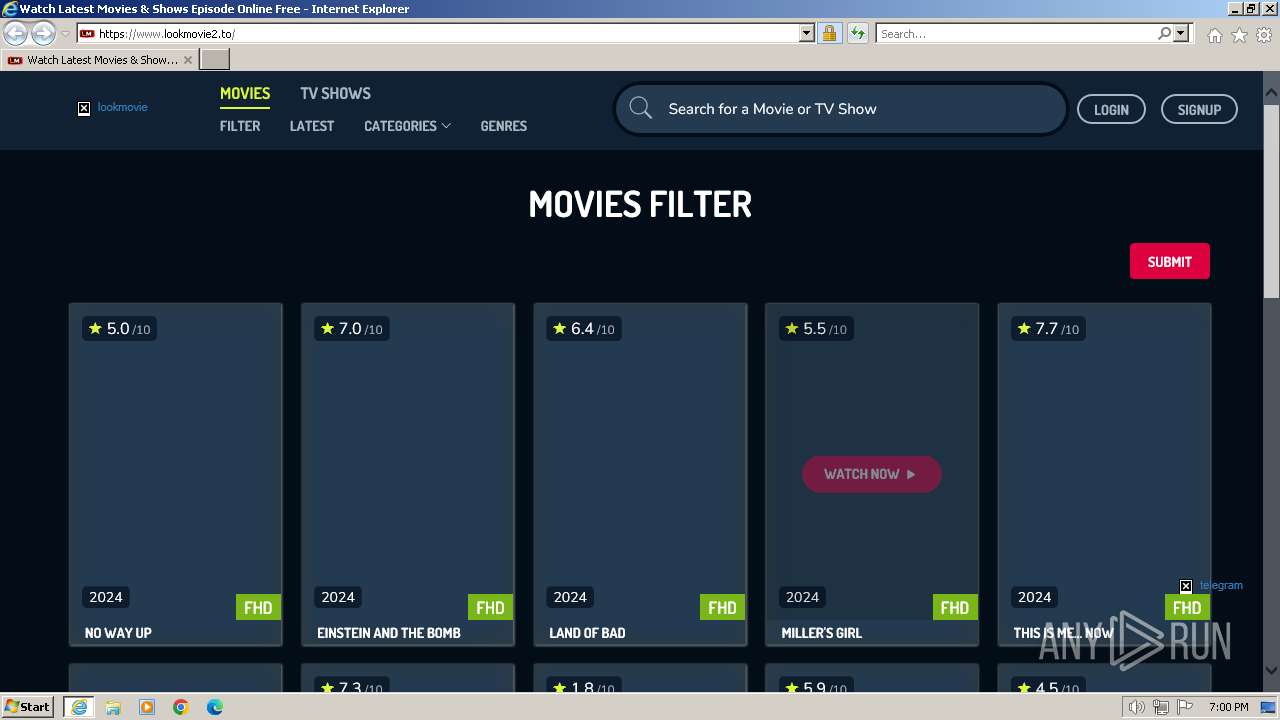Open a new blank tab

pos(215,60)
